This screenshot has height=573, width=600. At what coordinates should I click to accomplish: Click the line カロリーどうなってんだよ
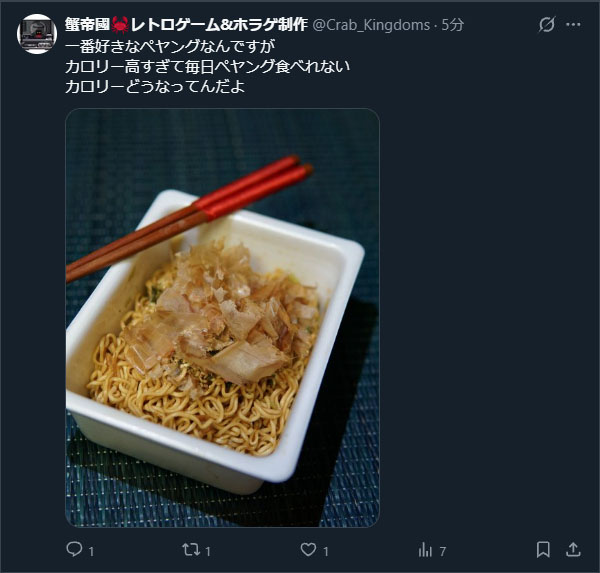click(x=155, y=87)
